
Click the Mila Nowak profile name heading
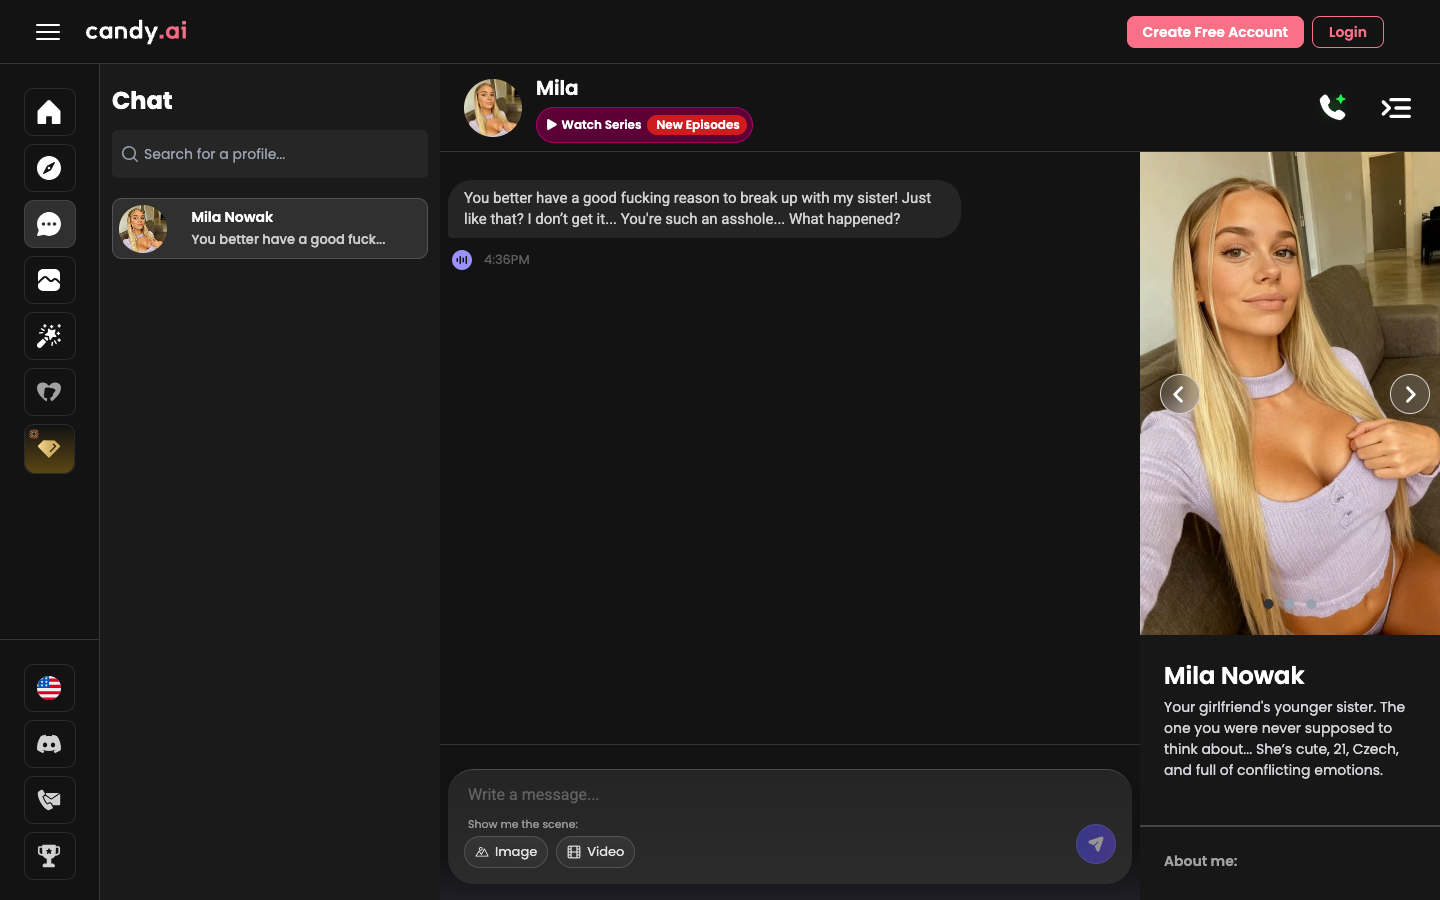[1234, 676]
